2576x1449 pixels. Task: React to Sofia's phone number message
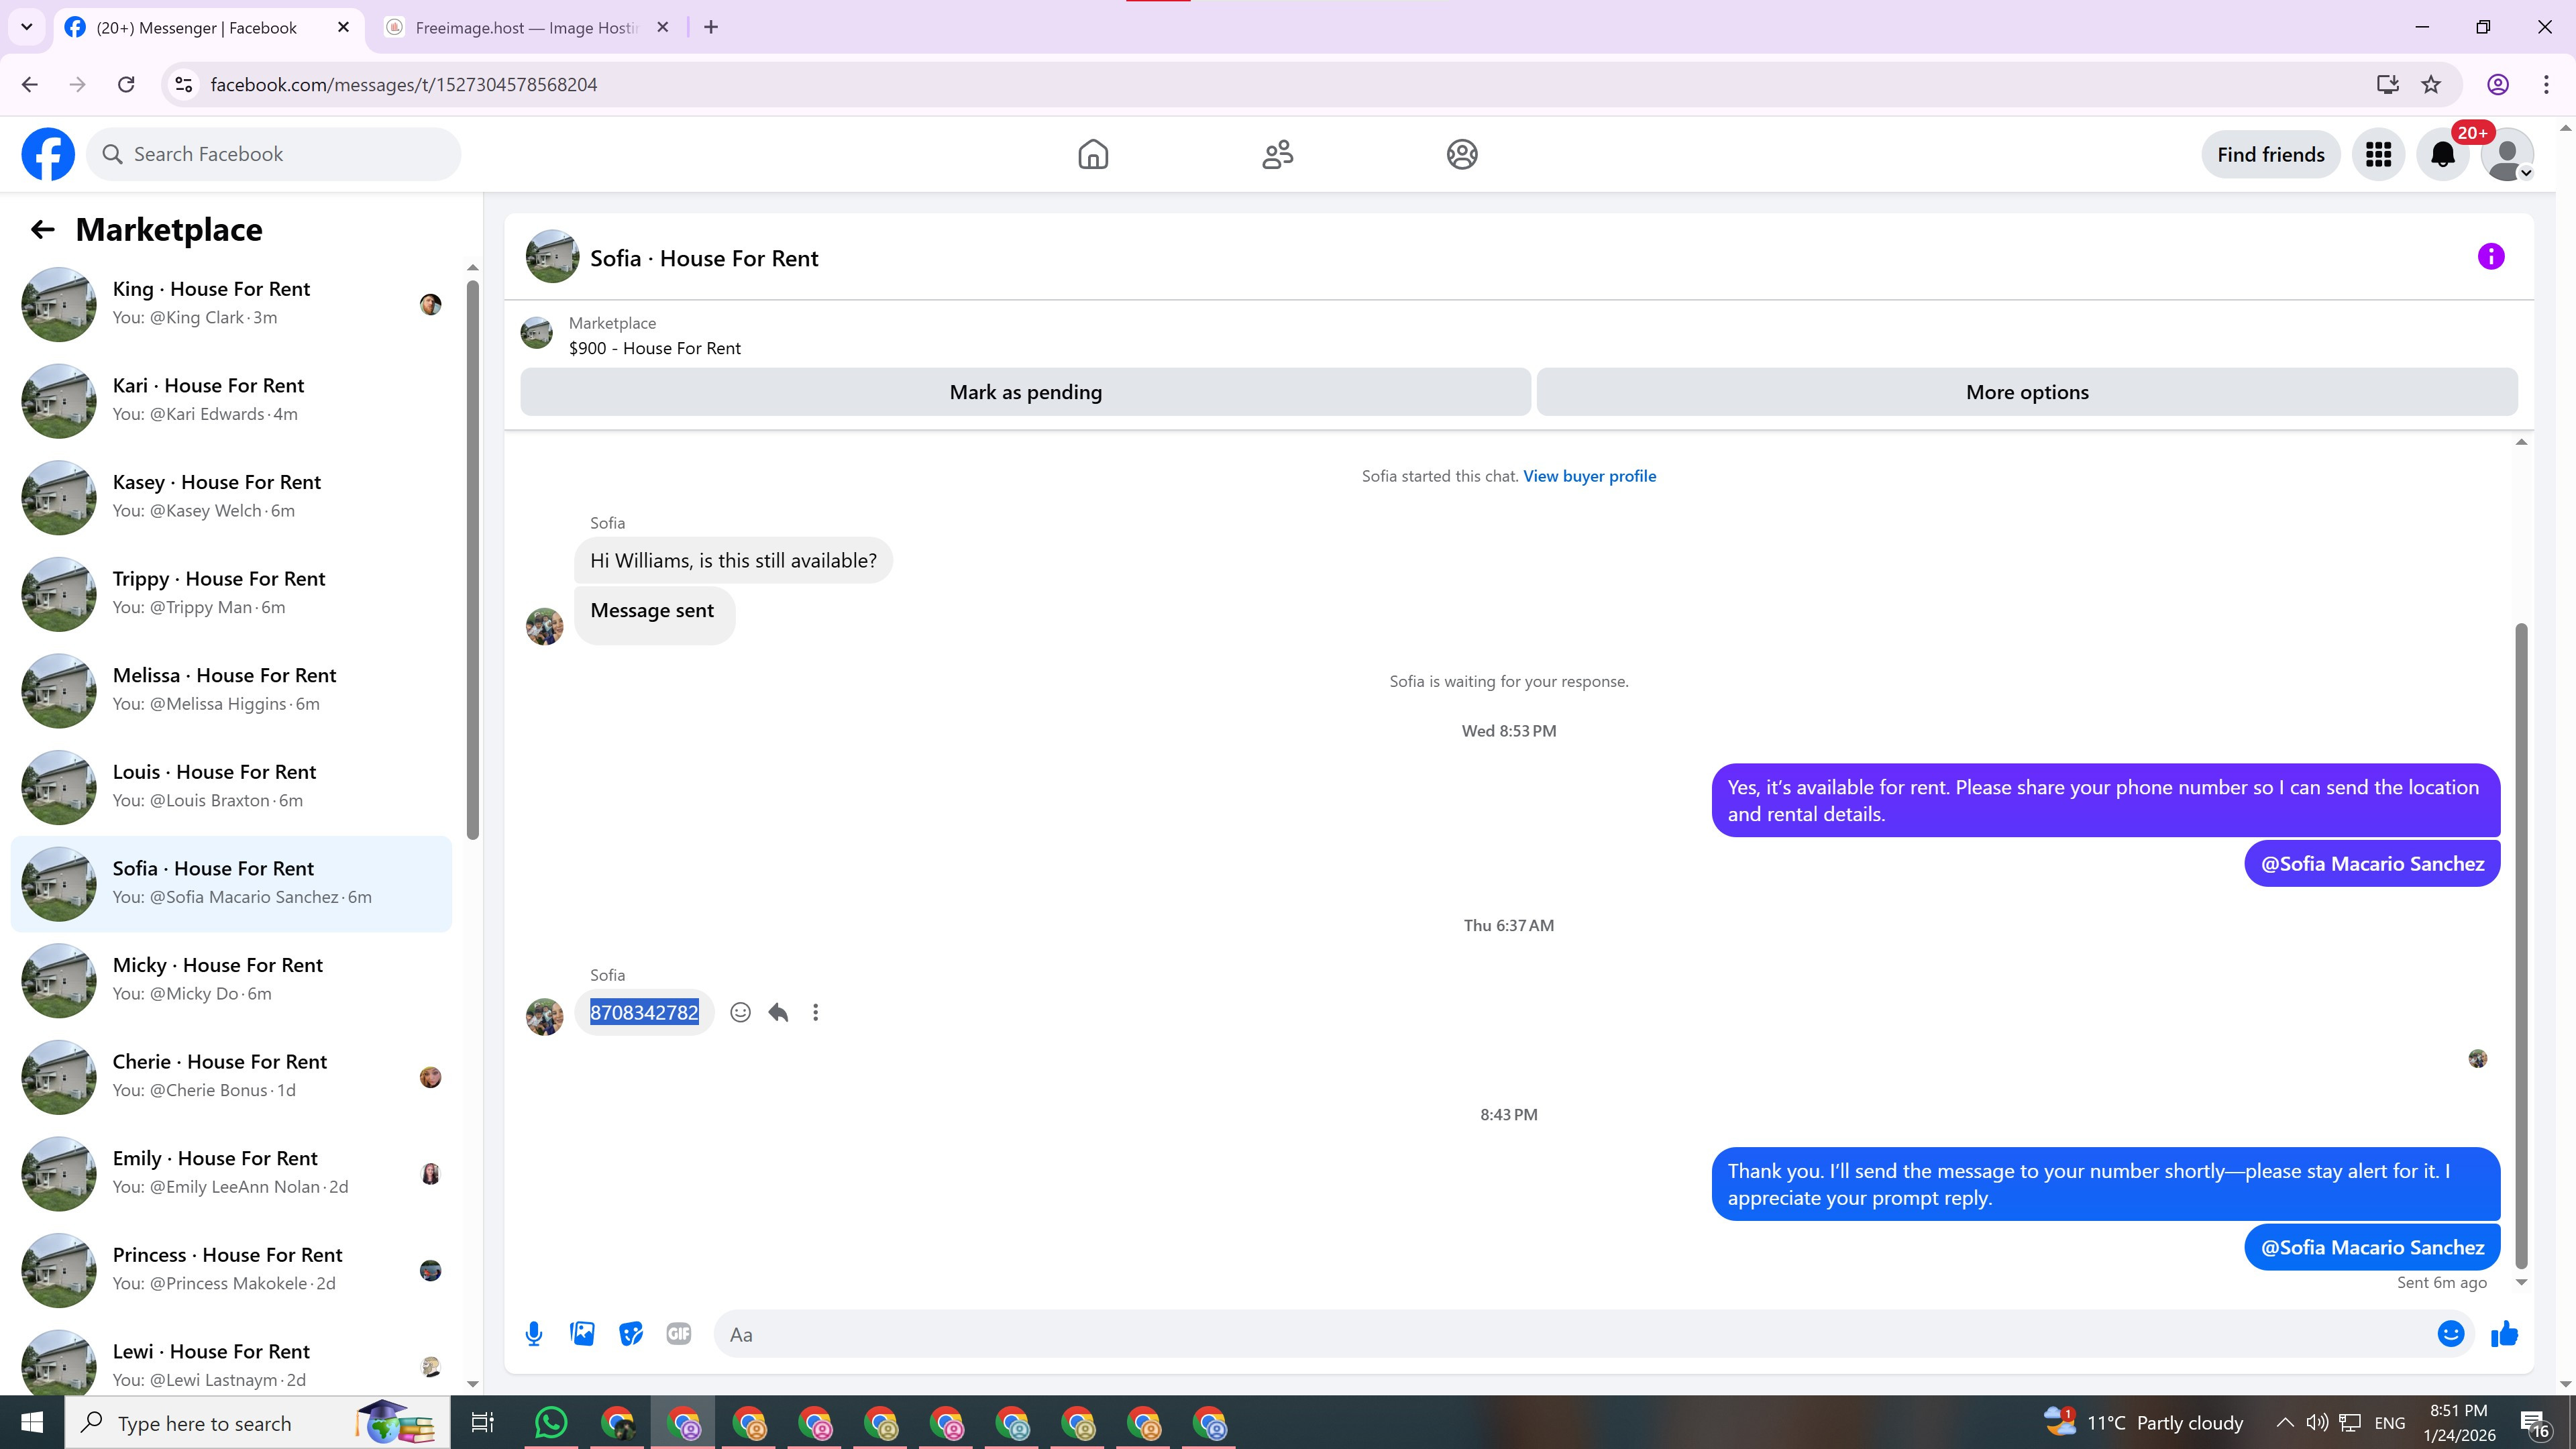[x=740, y=1012]
